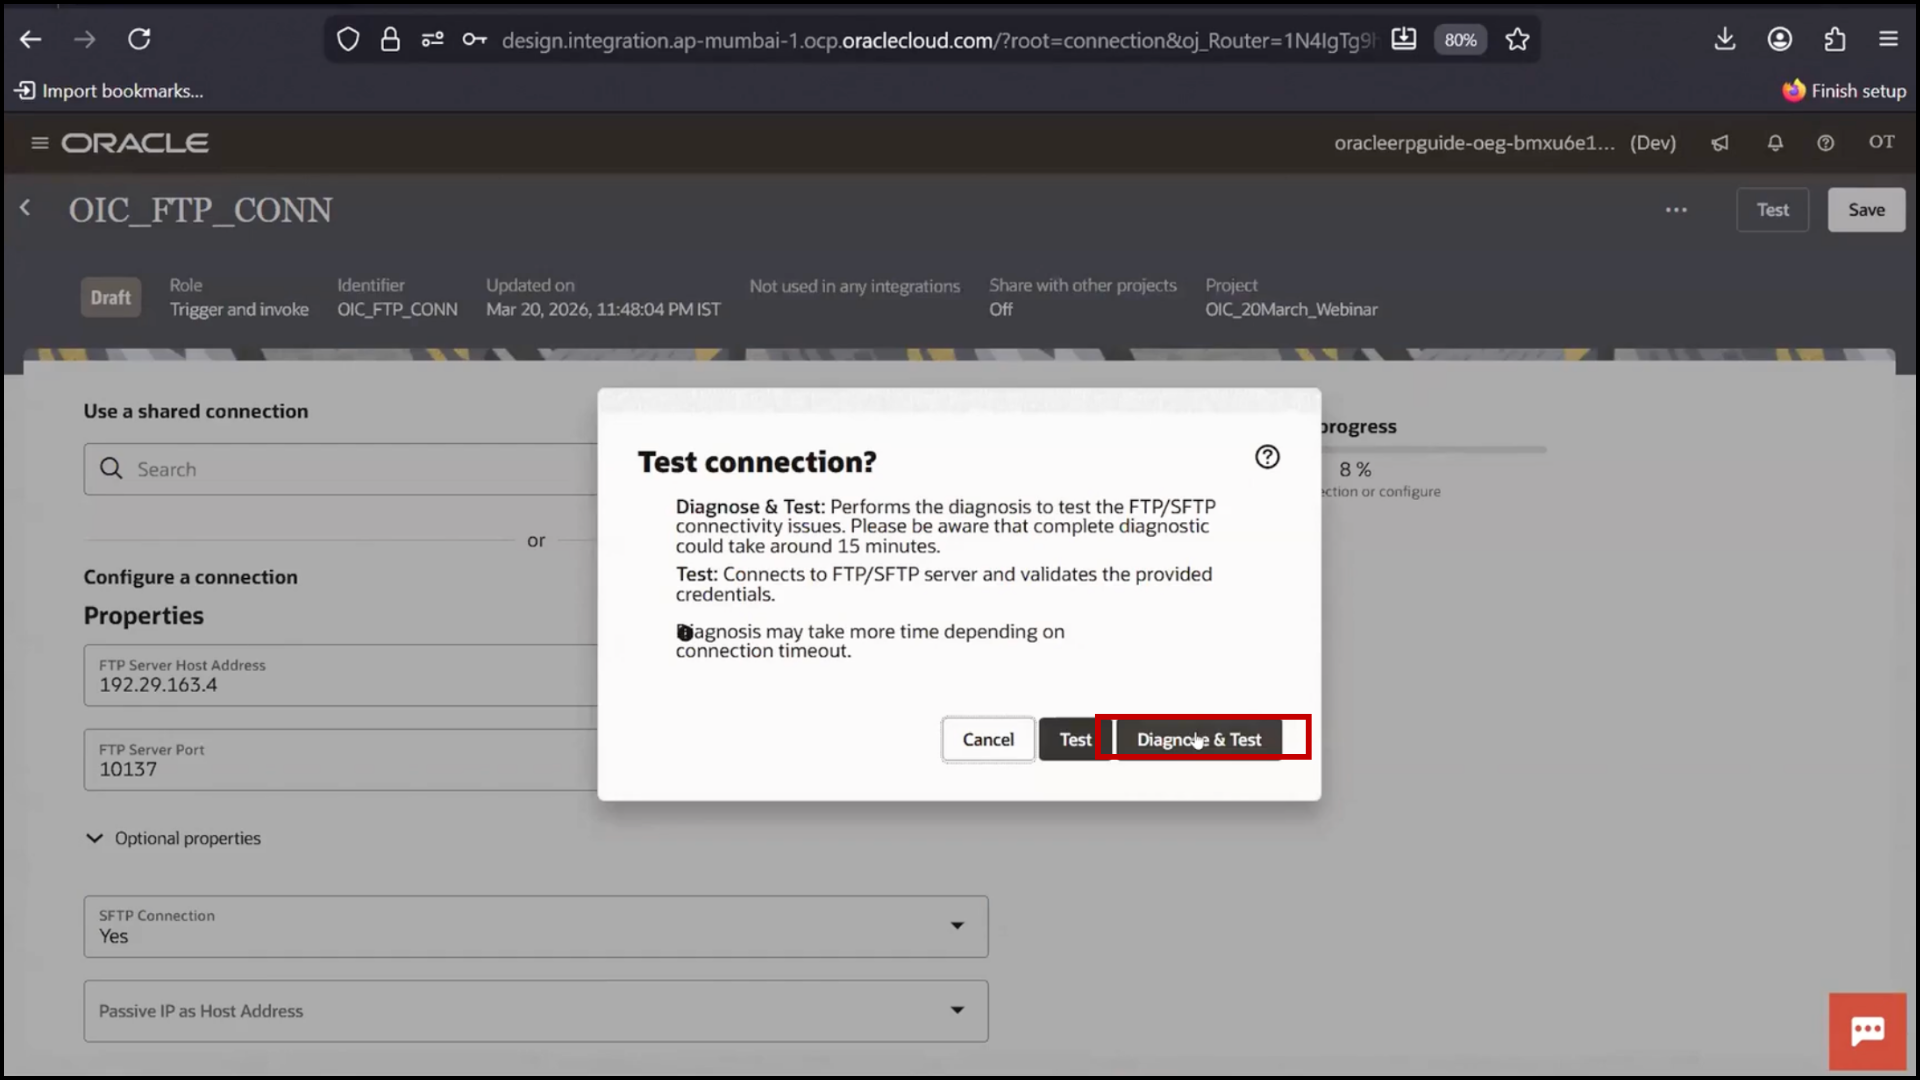Go back with the browser back arrow

[x=31, y=39]
